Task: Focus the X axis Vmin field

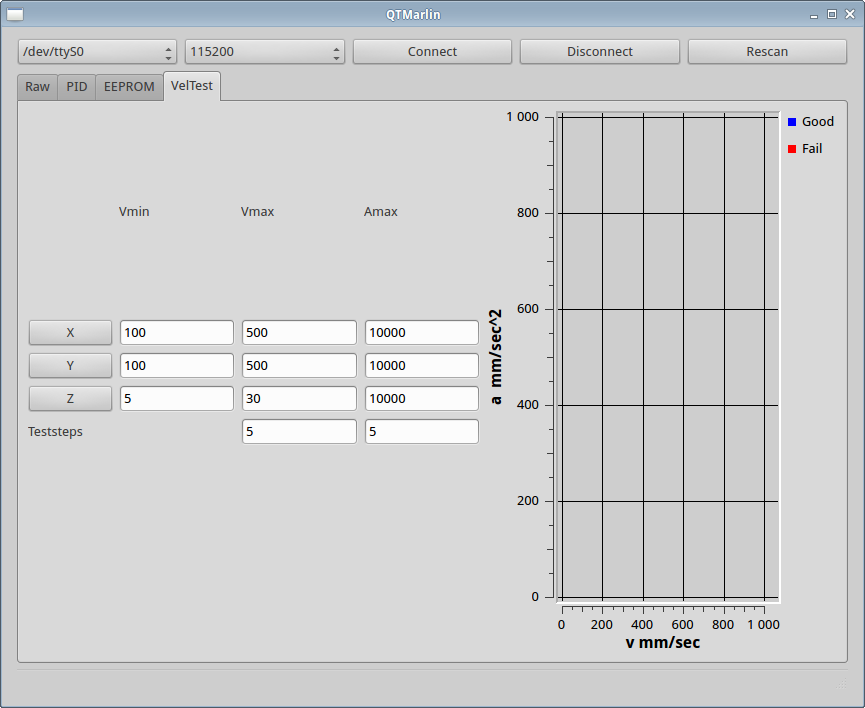Action: 177,333
